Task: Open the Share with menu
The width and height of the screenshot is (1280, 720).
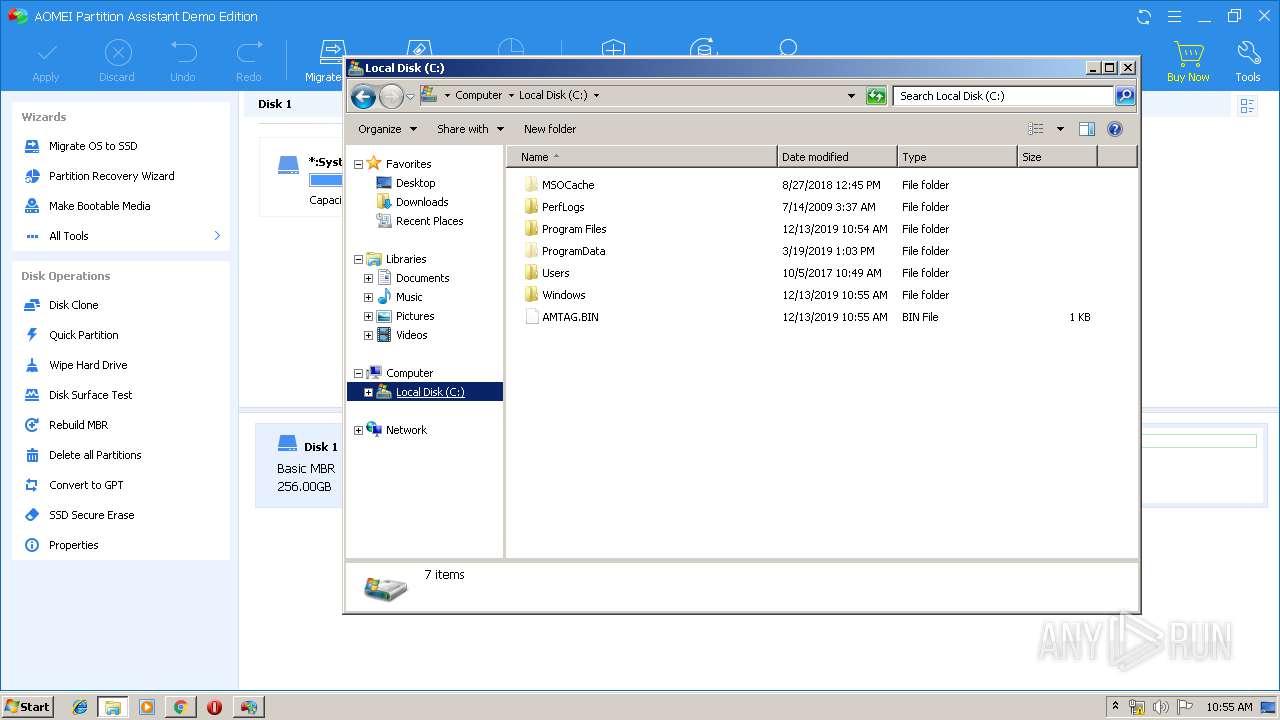Action: point(470,129)
